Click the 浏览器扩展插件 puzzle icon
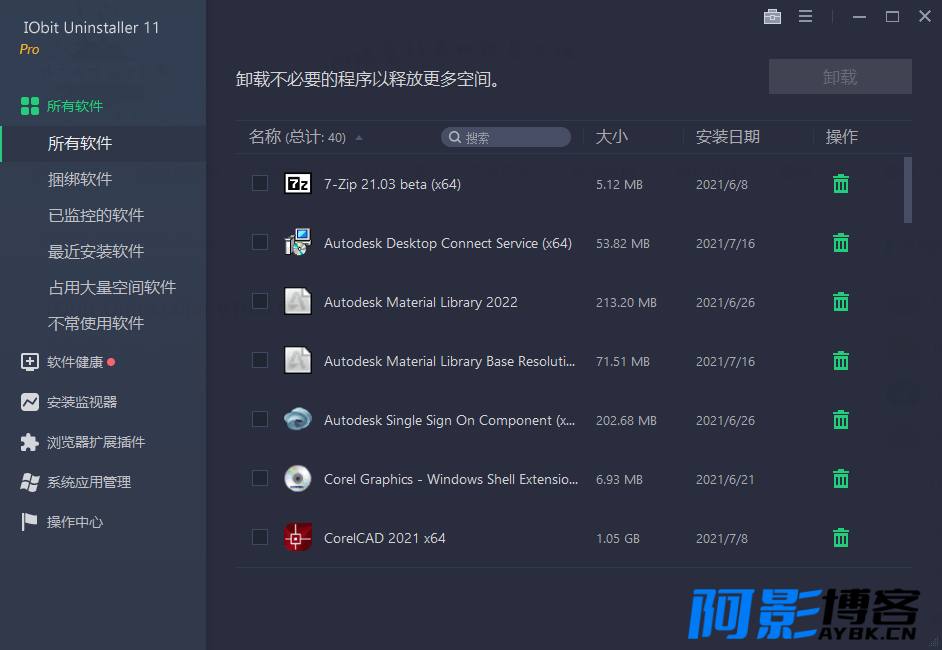Viewport: 942px width, 650px height. point(29,442)
